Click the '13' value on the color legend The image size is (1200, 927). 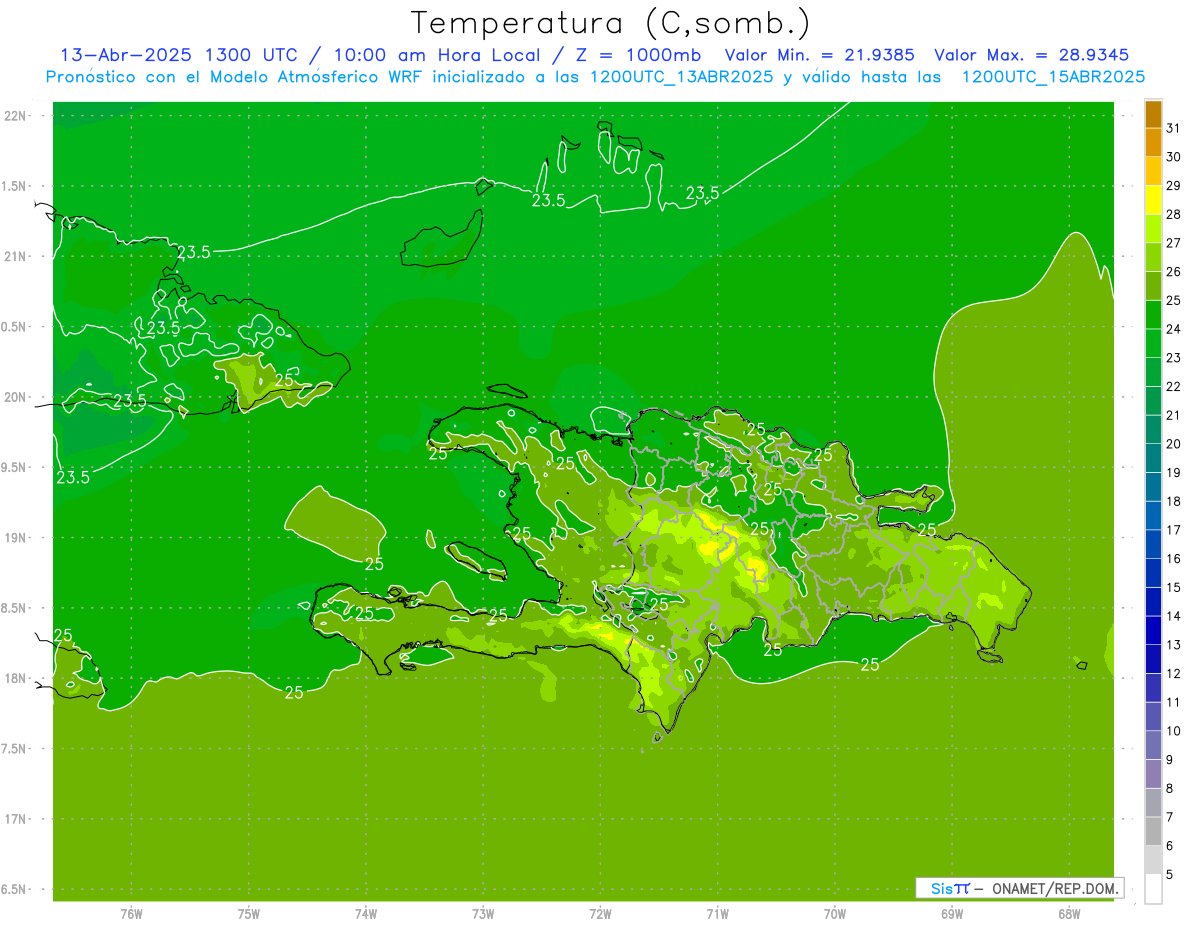1173,645
